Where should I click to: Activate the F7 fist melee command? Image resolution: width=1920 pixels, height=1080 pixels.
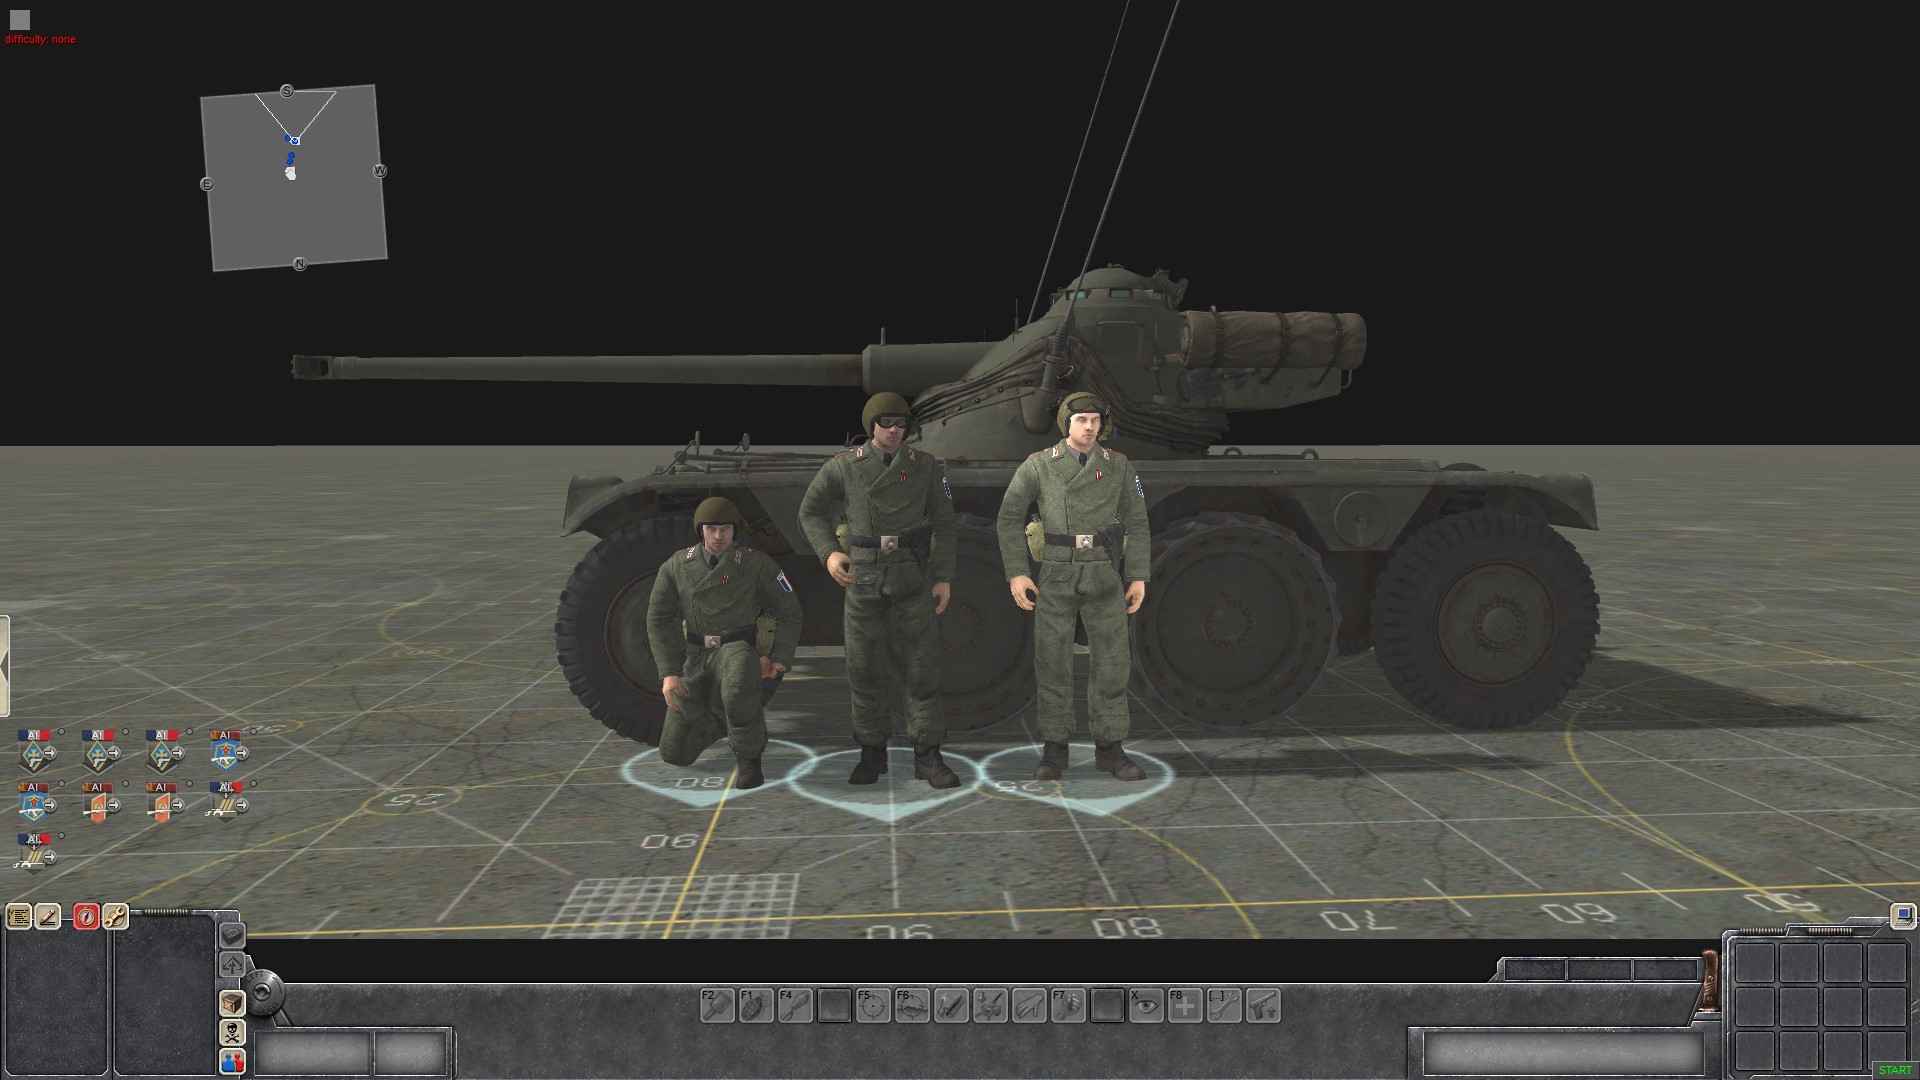(x=1068, y=1005)
